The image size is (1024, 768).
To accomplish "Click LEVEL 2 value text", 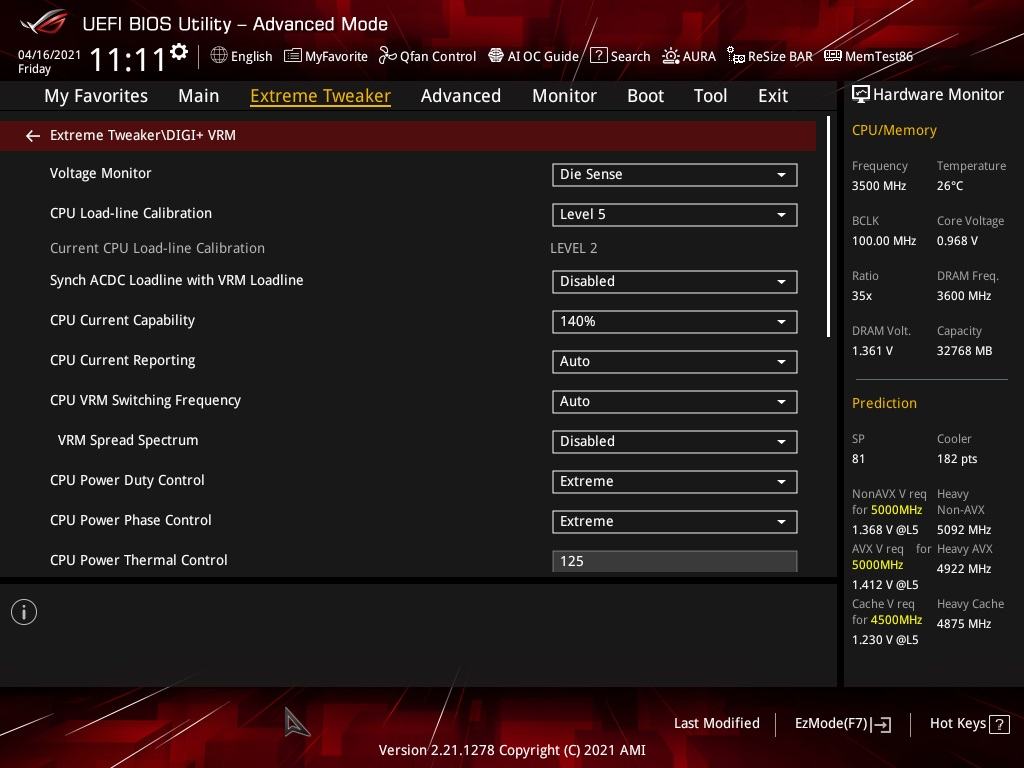I will pos(573,248).
